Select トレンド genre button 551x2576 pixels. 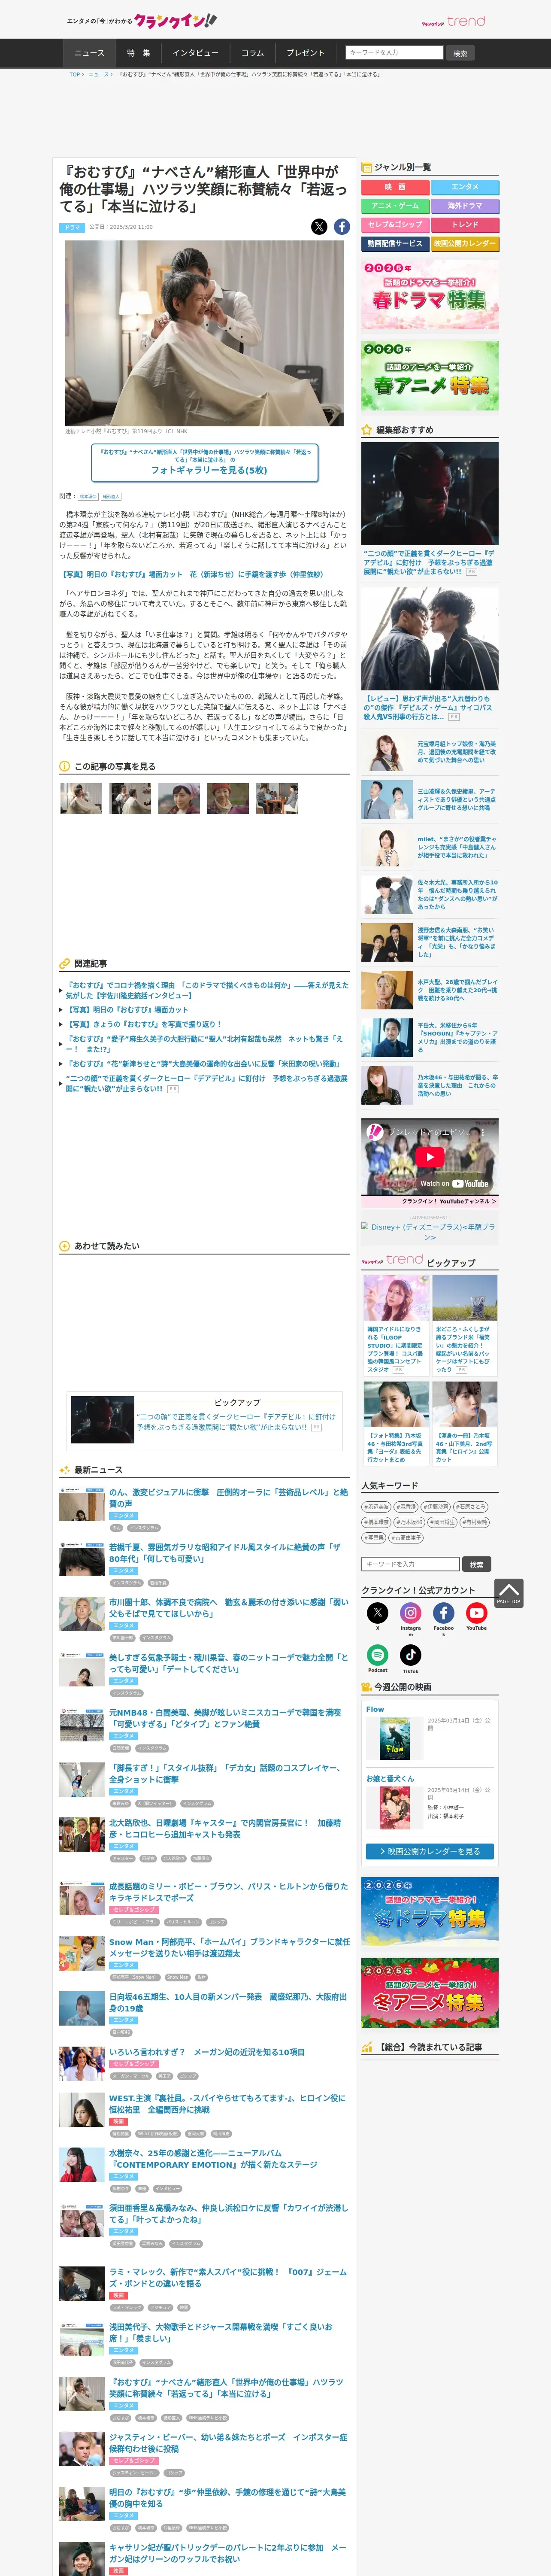[x=465, y=225]
